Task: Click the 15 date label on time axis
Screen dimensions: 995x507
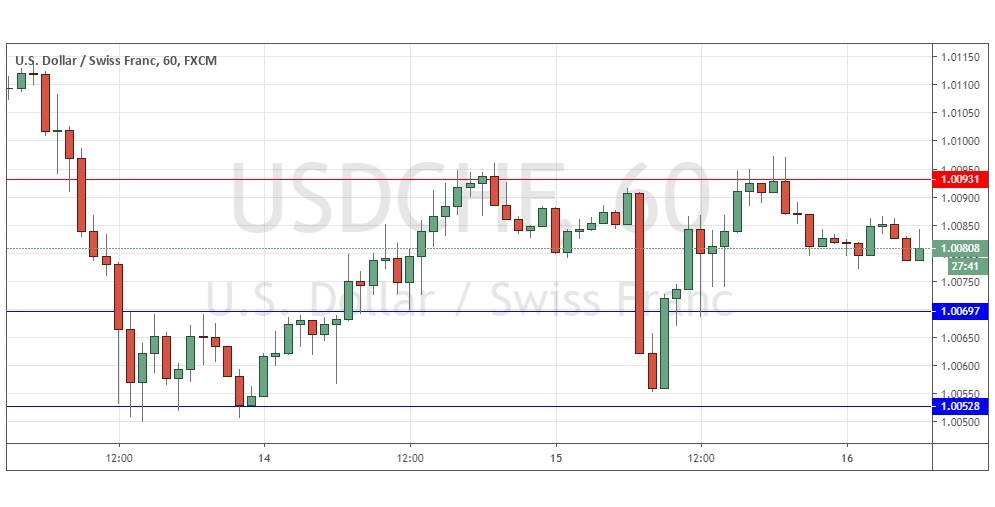Action: point(556,456)
